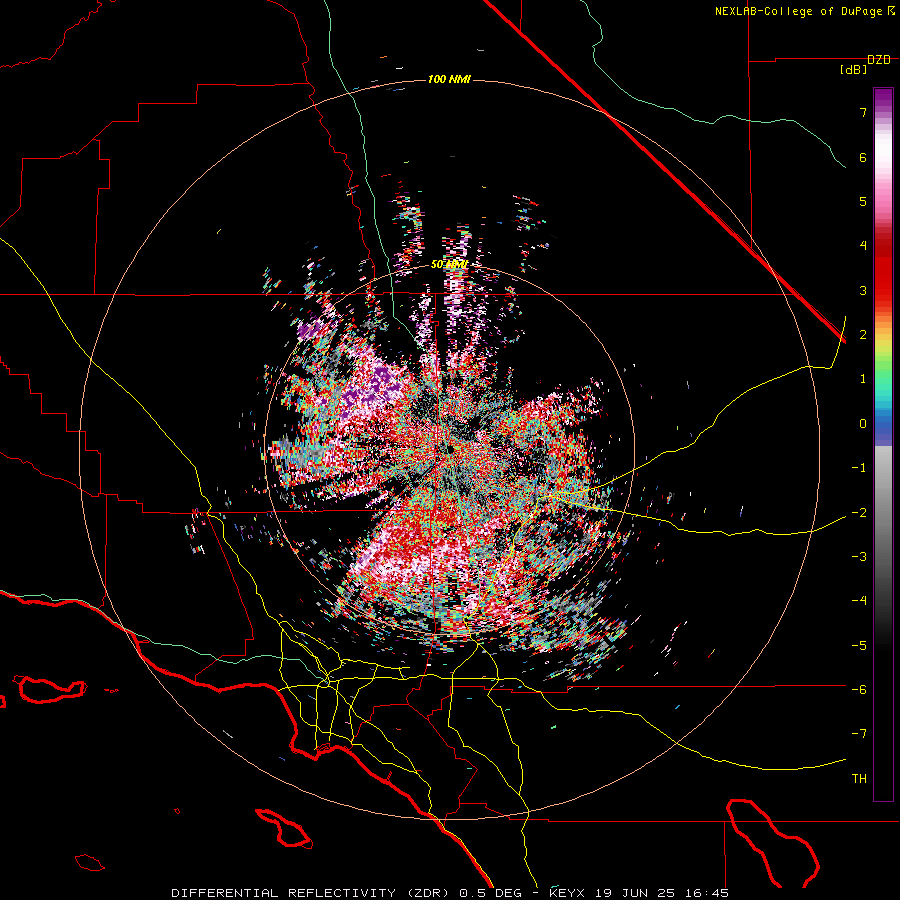
Task: Click the [dB] units label
Action: pos(854,70)
